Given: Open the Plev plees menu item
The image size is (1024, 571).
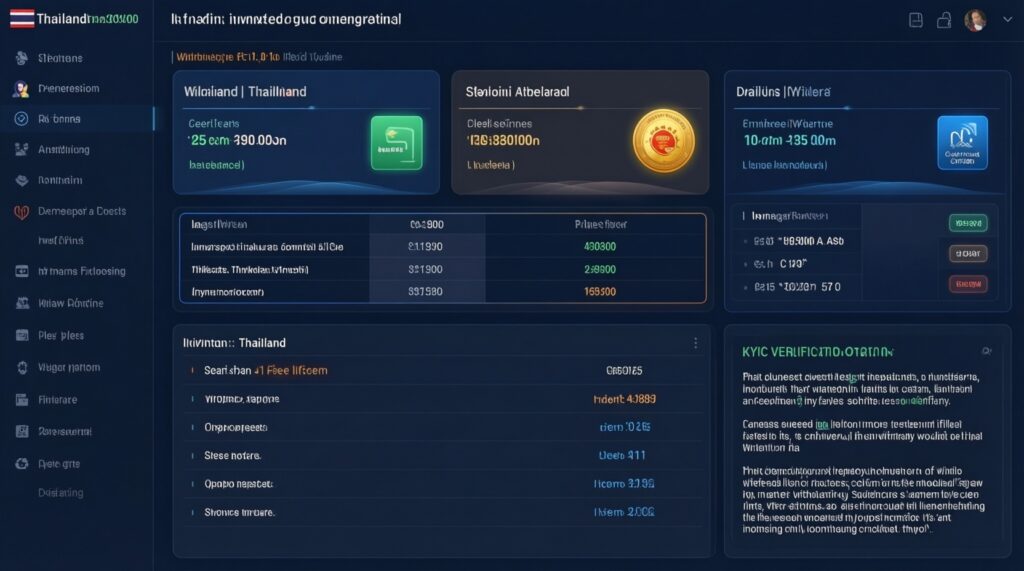Looking at the screenshot, I should (61, 335).
